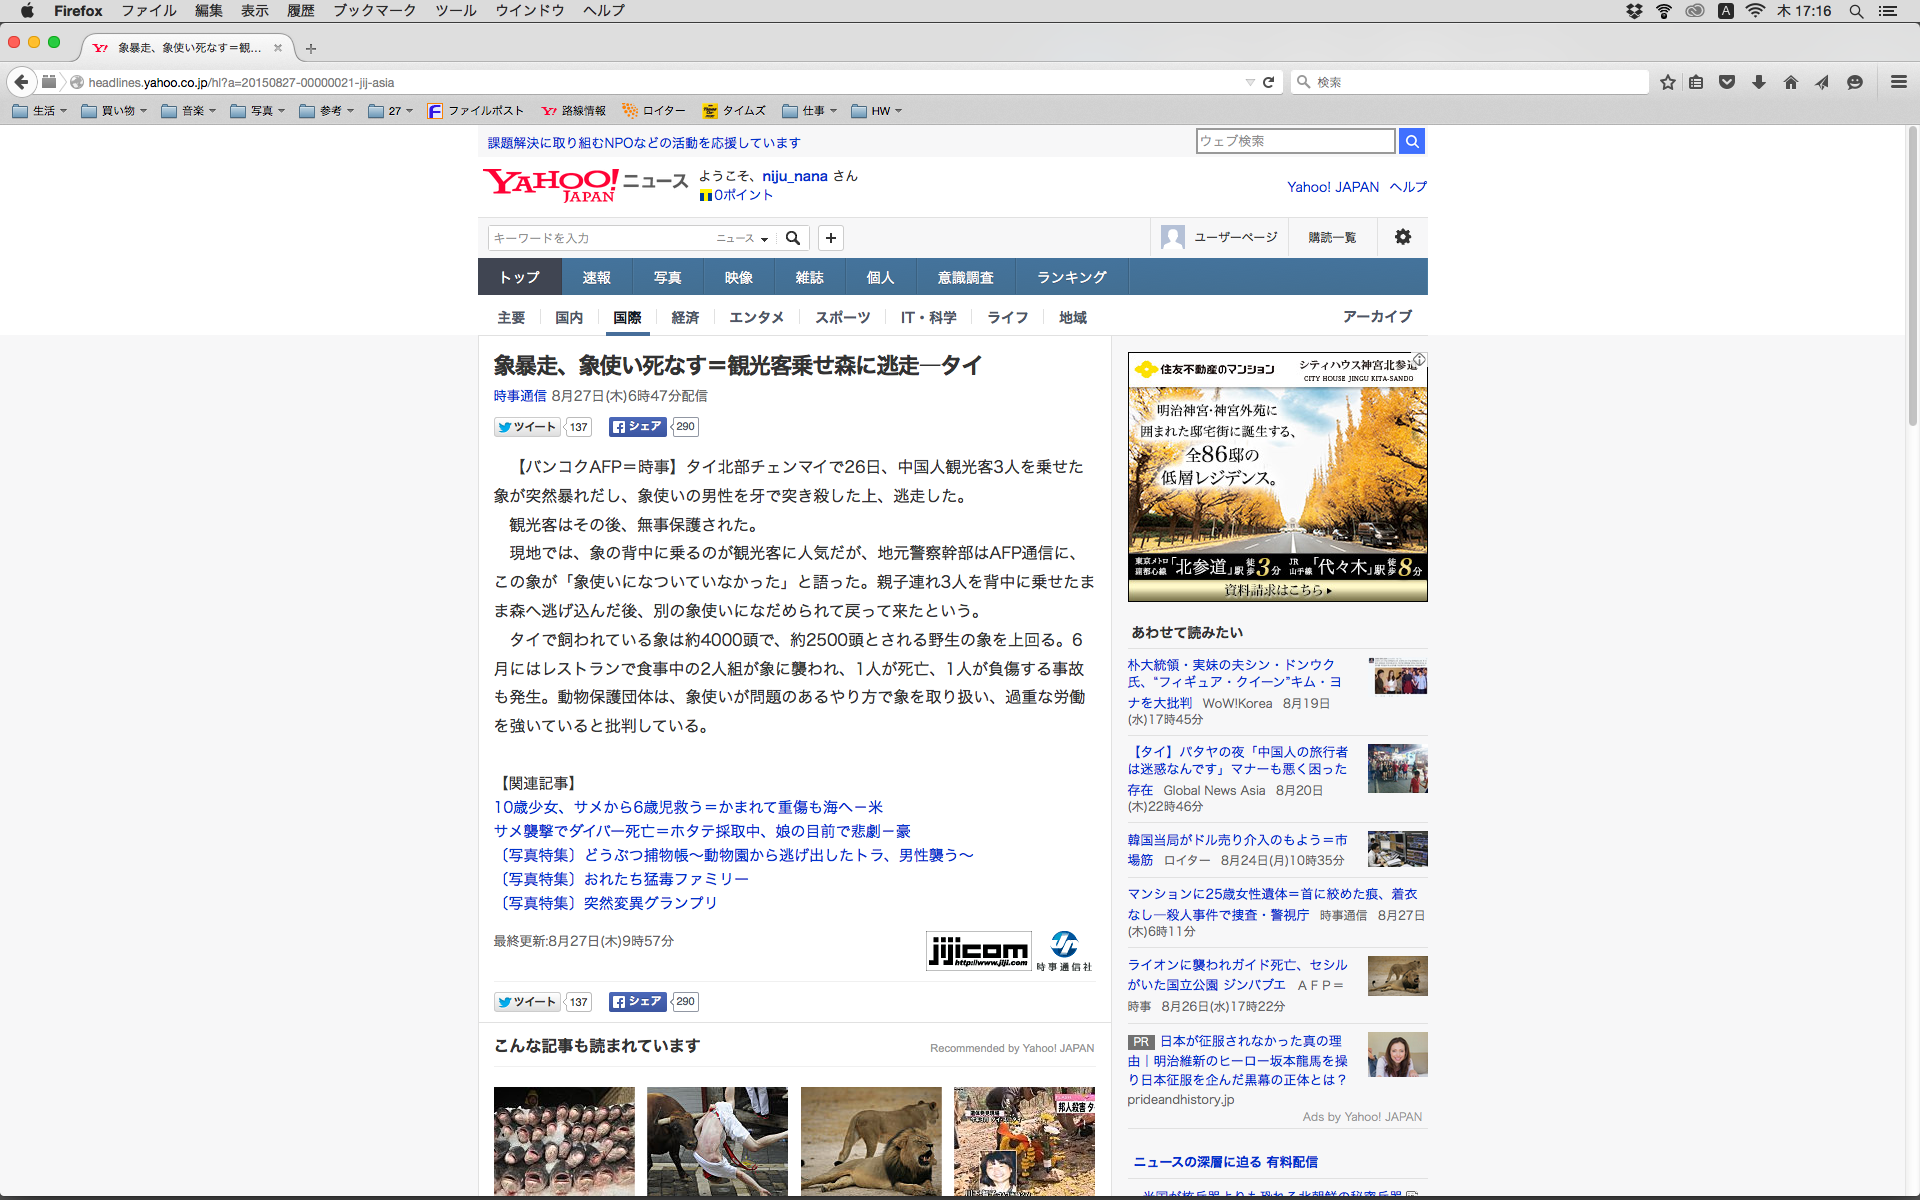Viewport: 1920px width, 1200px height.
Task: Open the Firefox hamburger menu
Action: point(1898,82)
